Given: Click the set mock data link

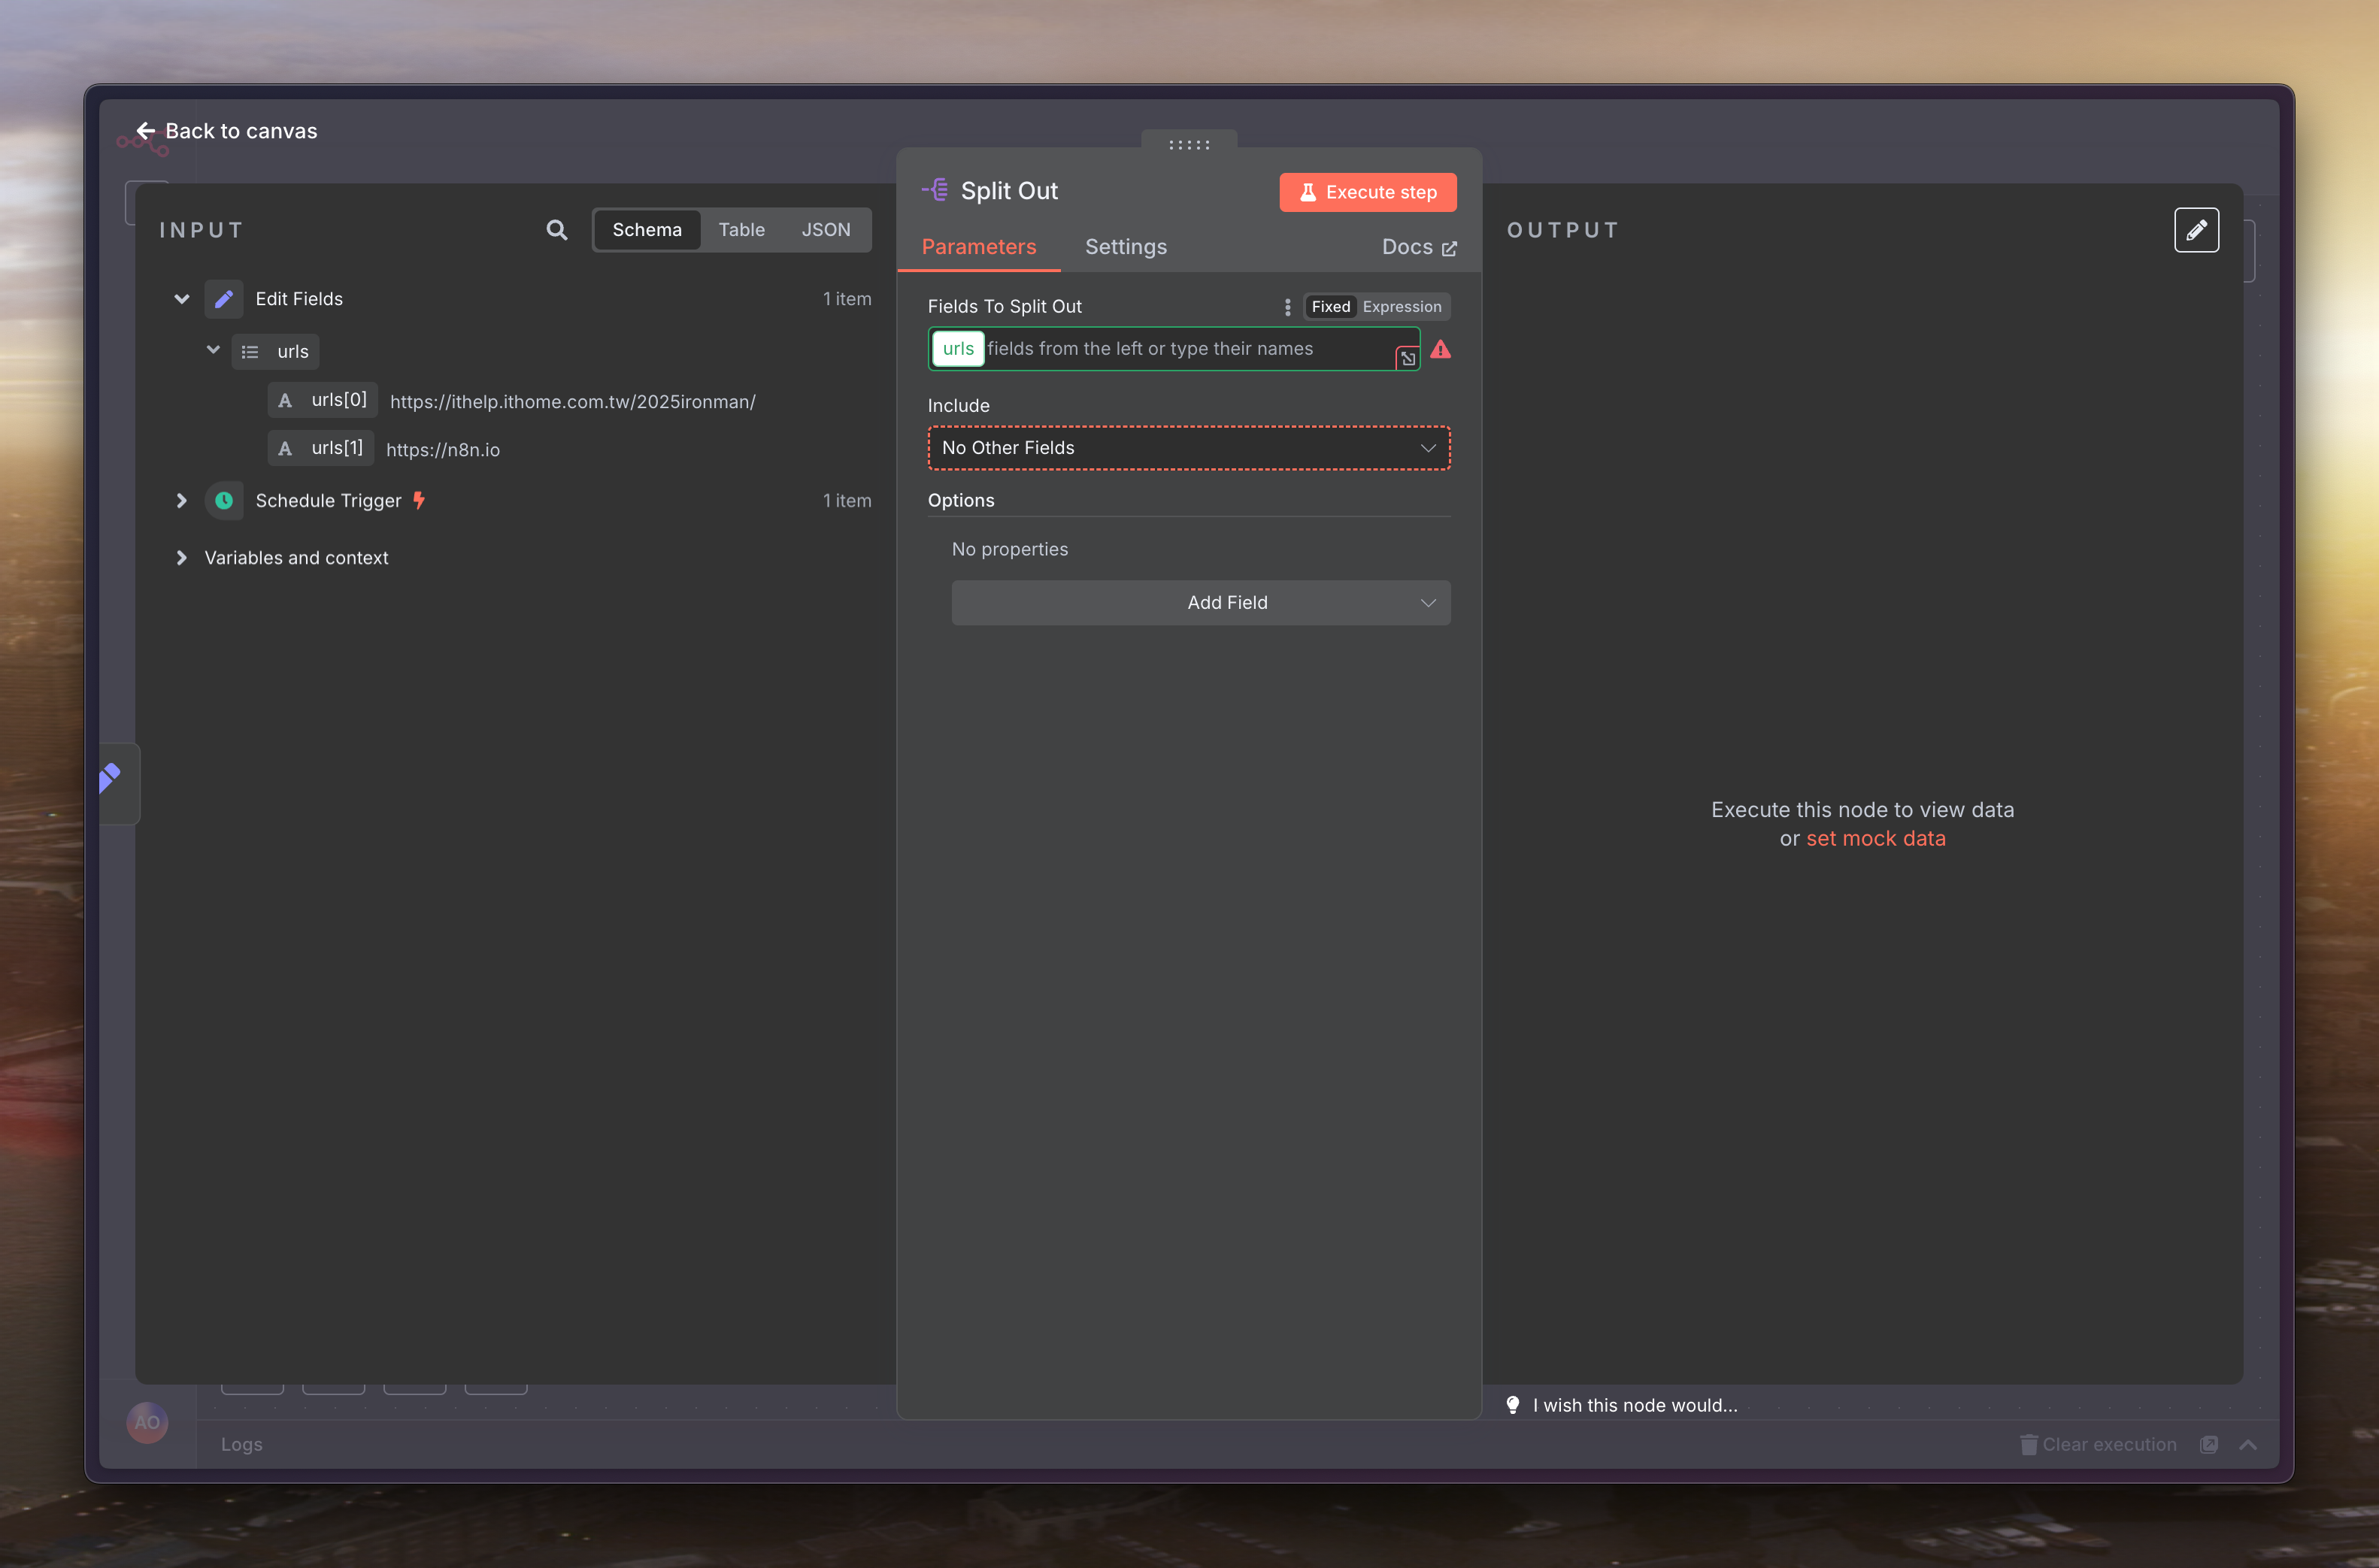Looking at the screenshot, I should [x=1875, y=838].
